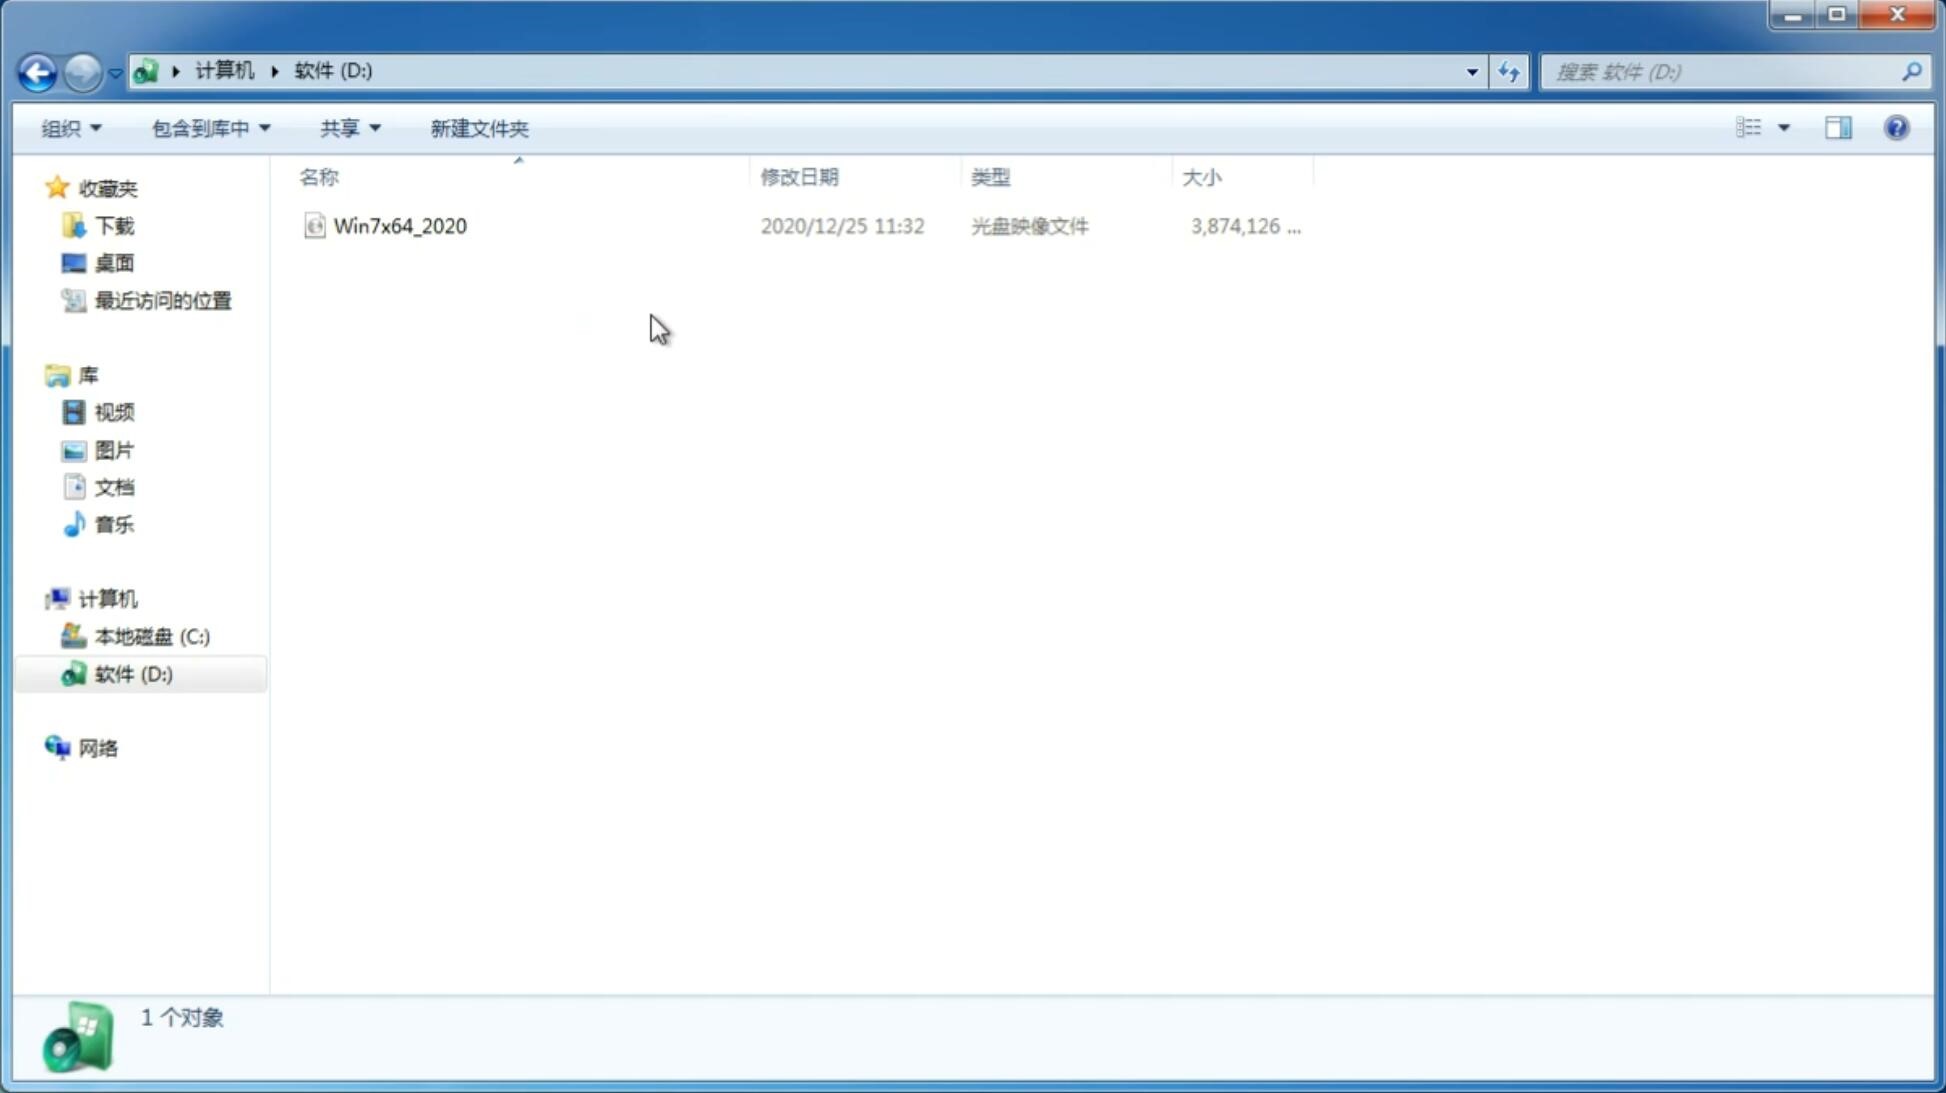Image resolution: width=1946 pixels, height=1093 pixels.
Task: Click back navigation arrow button
Action: 36,71
